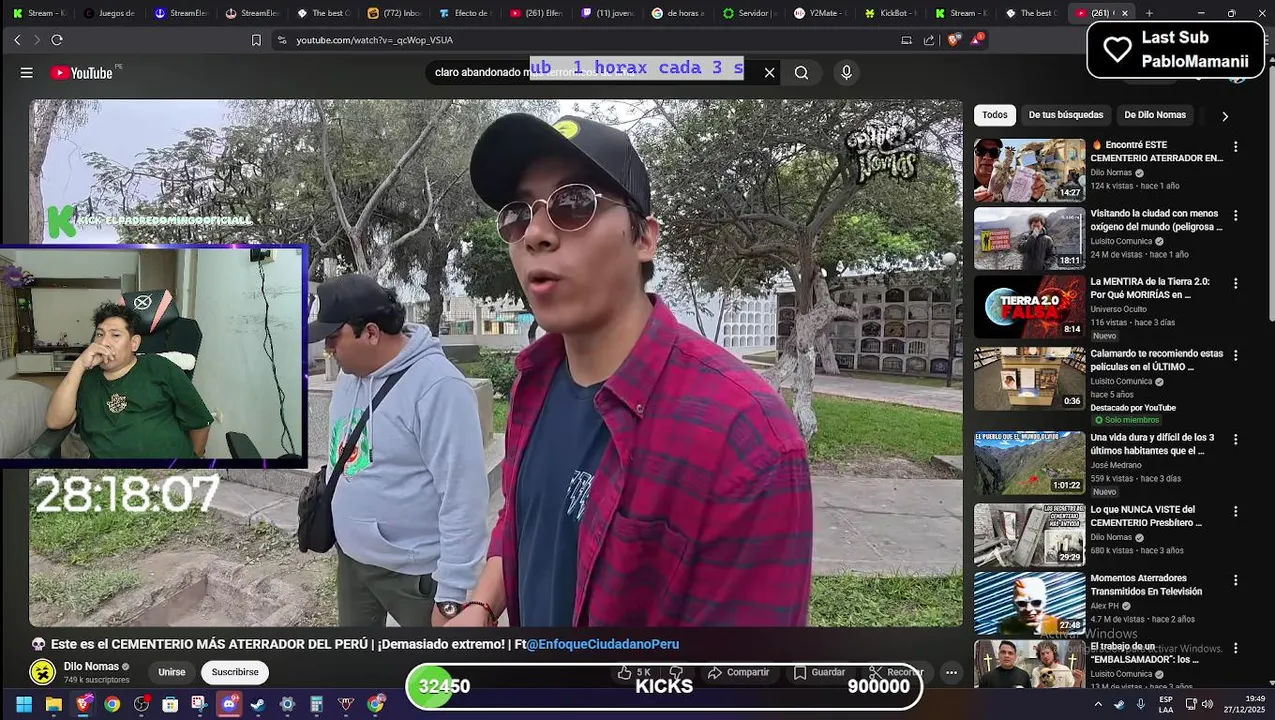
Task: Select the De Dilo Nomas chip
Action: tap(1155, 115)
